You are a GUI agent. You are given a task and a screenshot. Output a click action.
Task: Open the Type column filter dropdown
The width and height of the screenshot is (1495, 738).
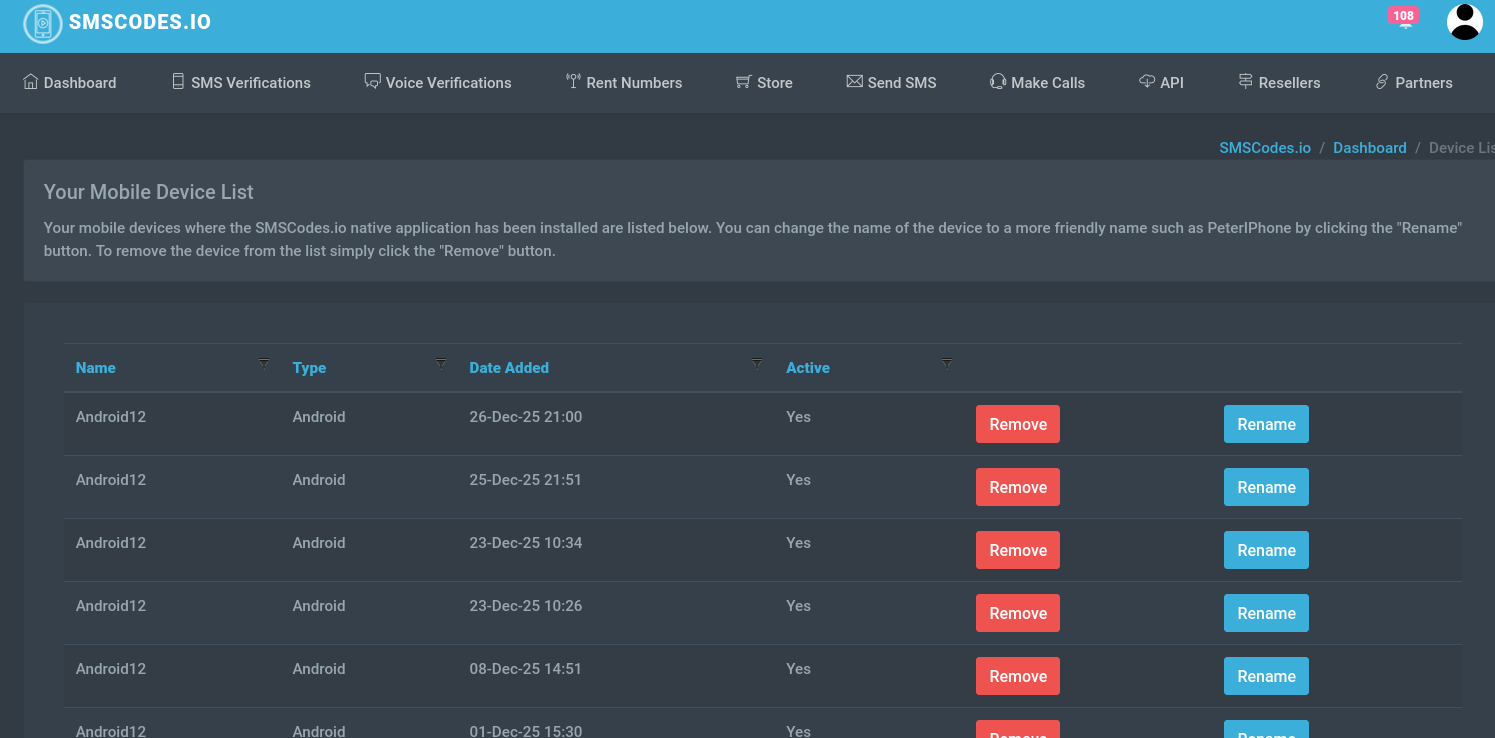tap(441, 363)
